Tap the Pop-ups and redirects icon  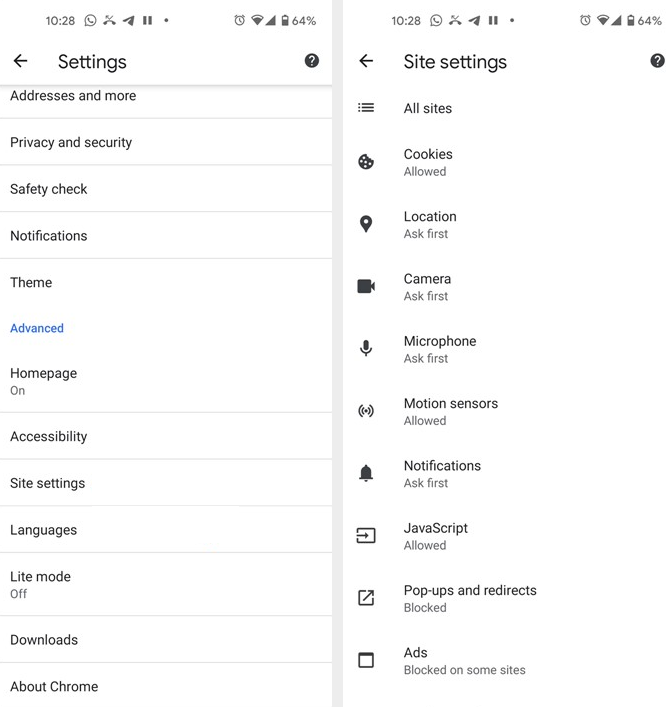tap(366, 598)
